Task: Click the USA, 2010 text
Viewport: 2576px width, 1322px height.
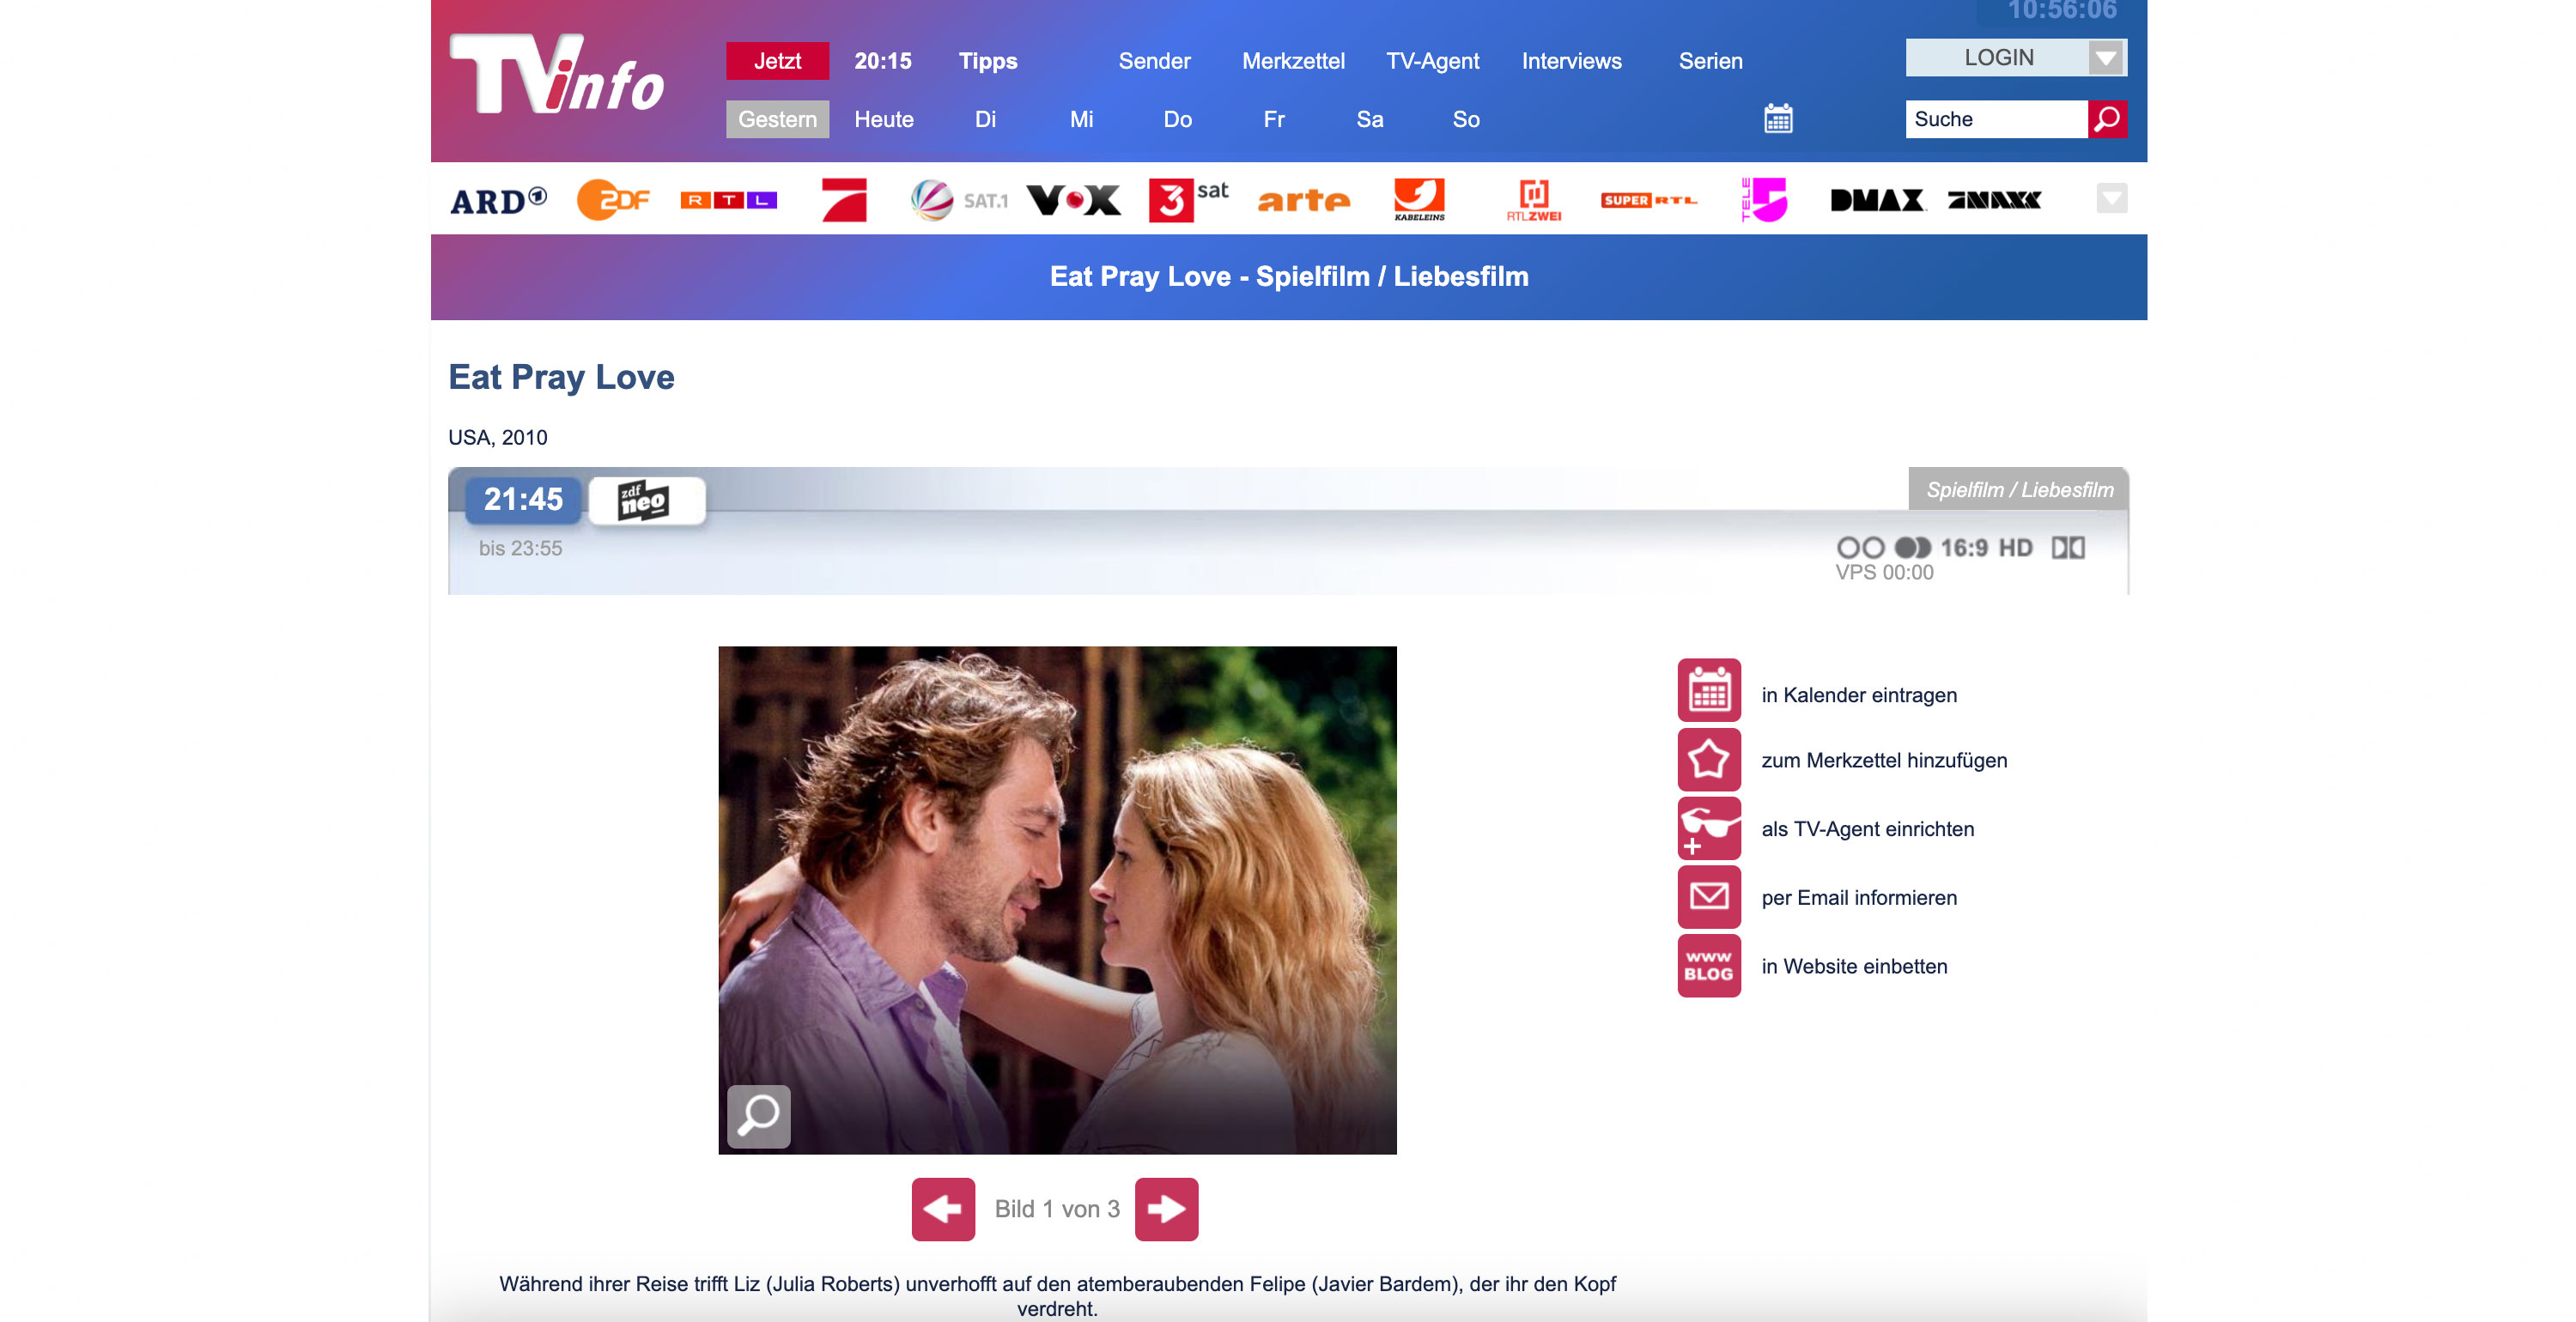Action: tap(498, 438)
